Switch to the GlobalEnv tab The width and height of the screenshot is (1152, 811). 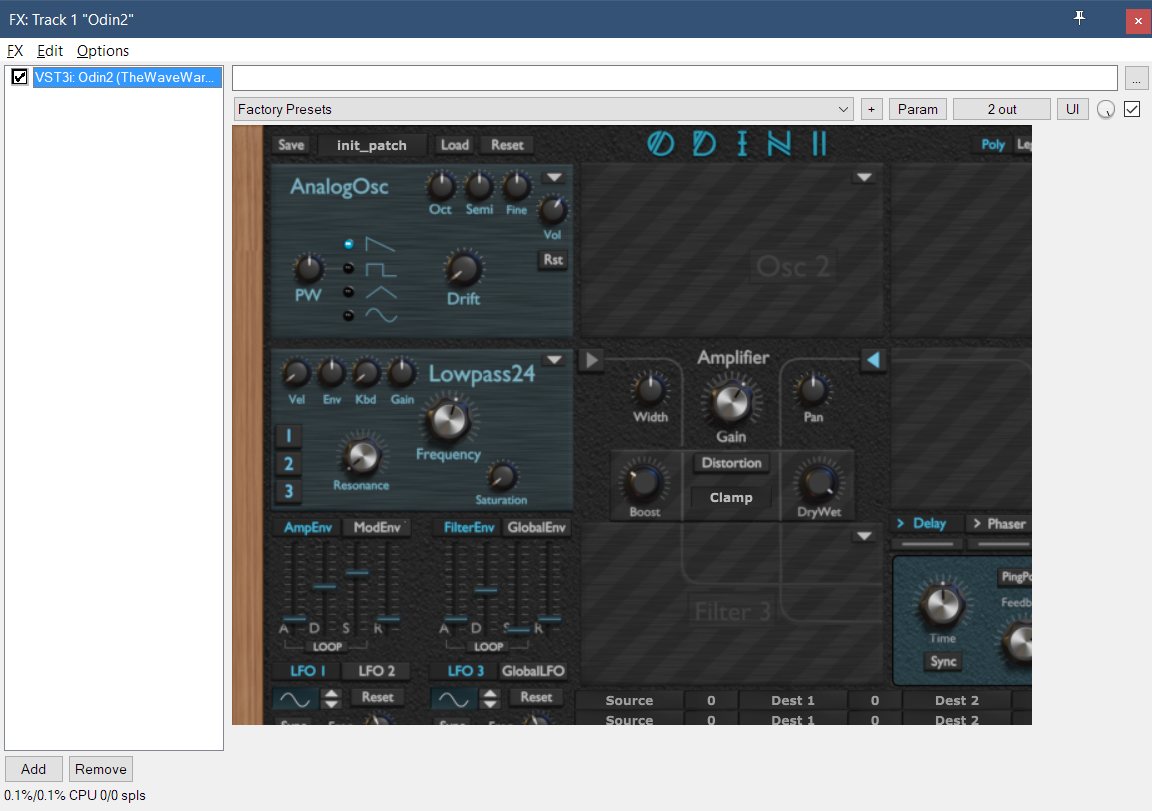(536, 527)
